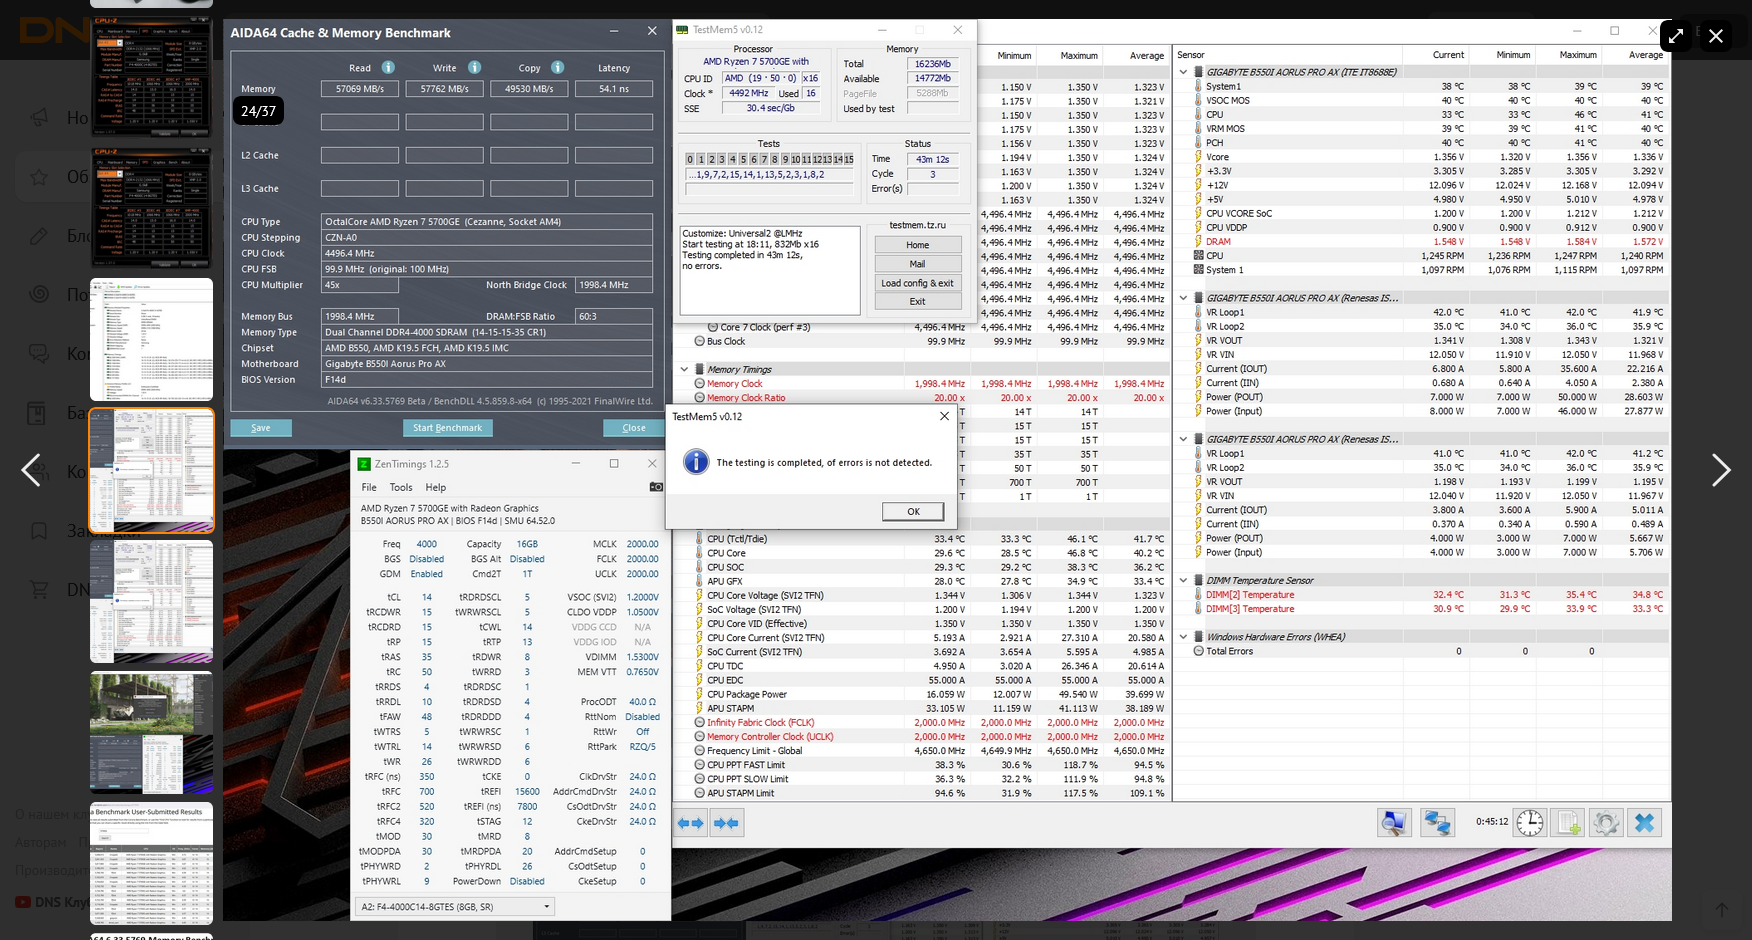Click Load config & exit in TestMem5

pyautogui.click(x=918, y=283)
